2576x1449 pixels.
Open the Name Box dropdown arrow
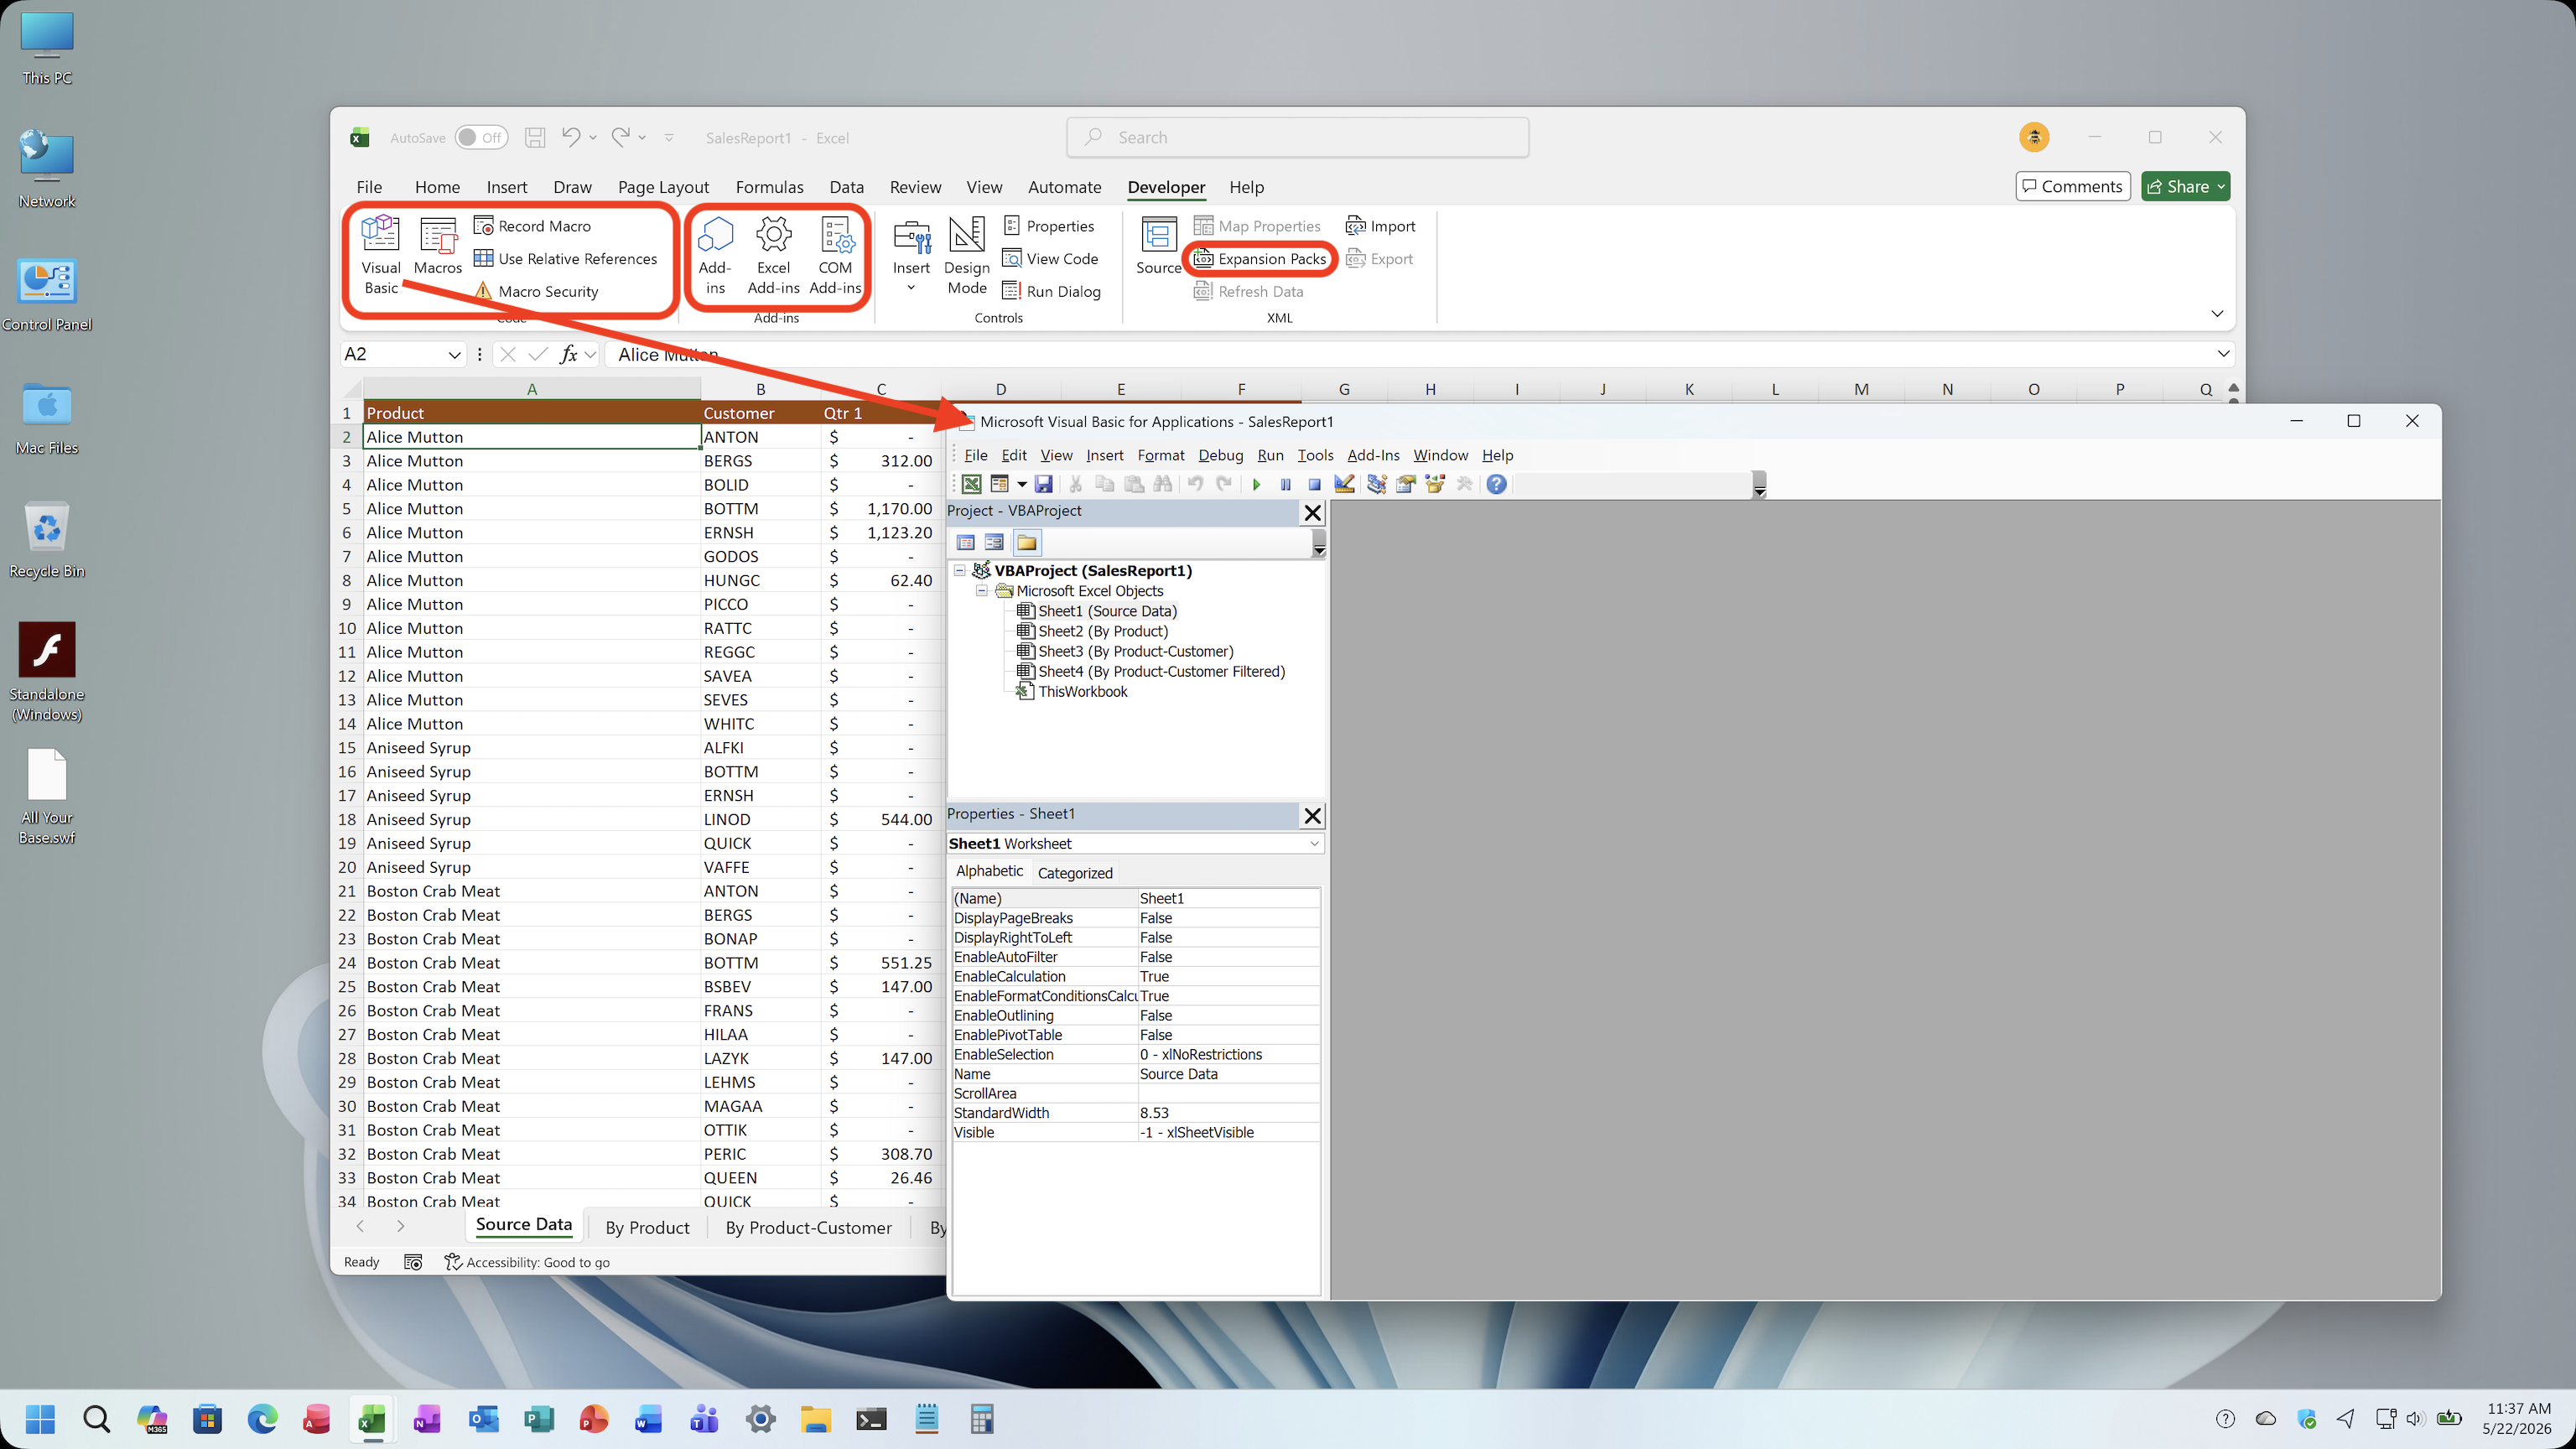click(x=454, y=354)
